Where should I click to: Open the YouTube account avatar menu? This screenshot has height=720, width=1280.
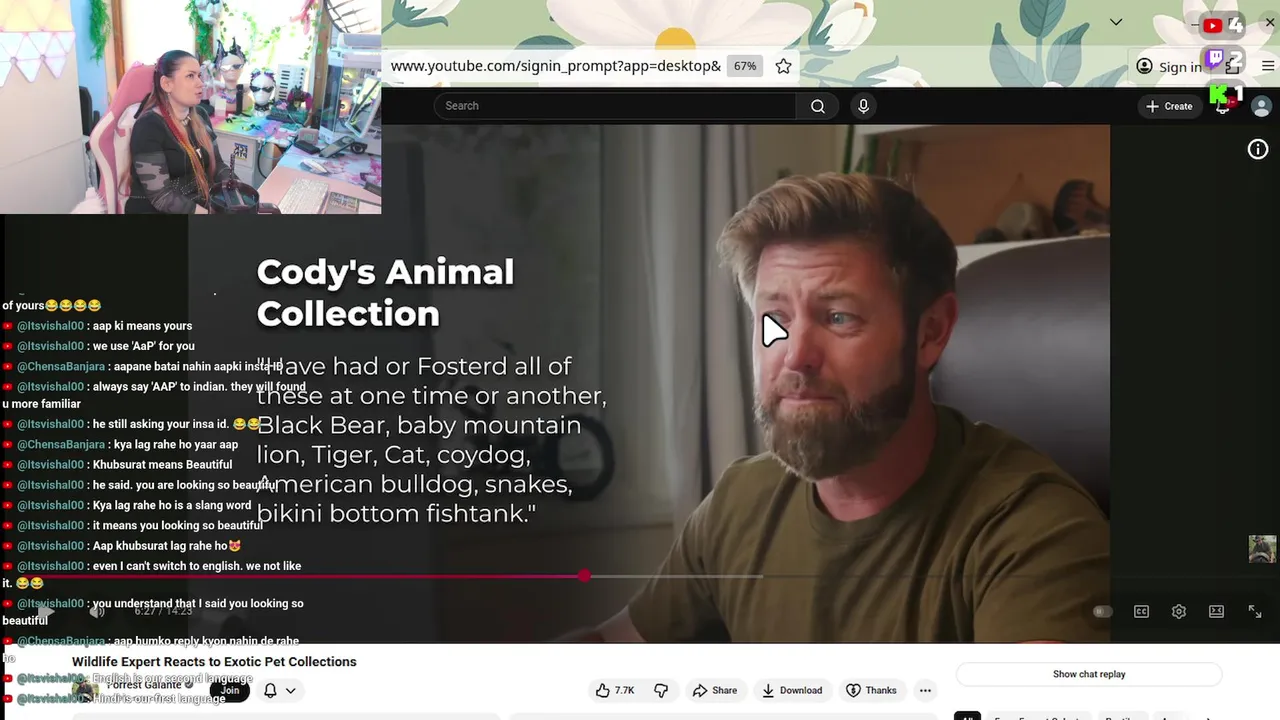(x=1261, y=106)
